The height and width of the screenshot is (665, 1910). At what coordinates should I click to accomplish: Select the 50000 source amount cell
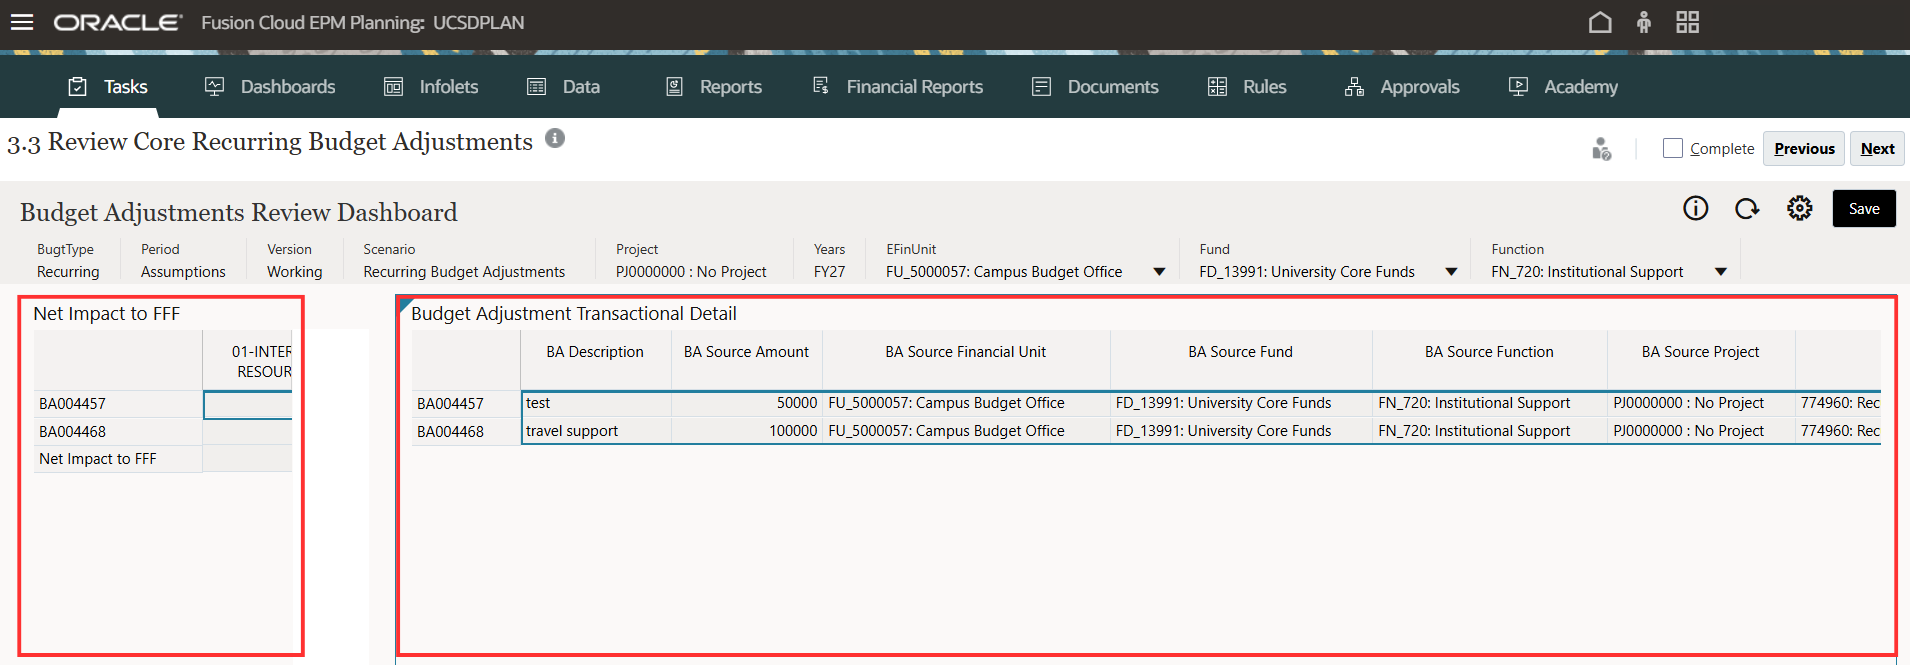point(747,403)
